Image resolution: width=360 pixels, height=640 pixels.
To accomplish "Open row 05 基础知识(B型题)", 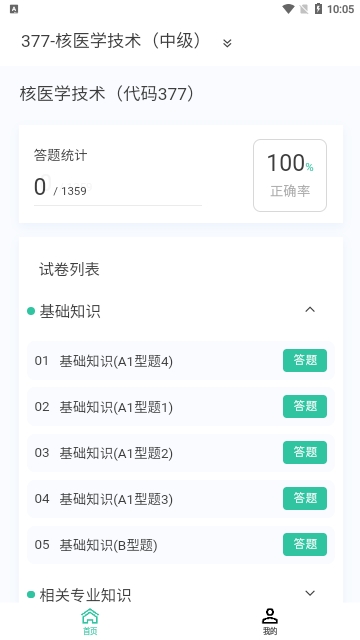I will click(181, 545).
